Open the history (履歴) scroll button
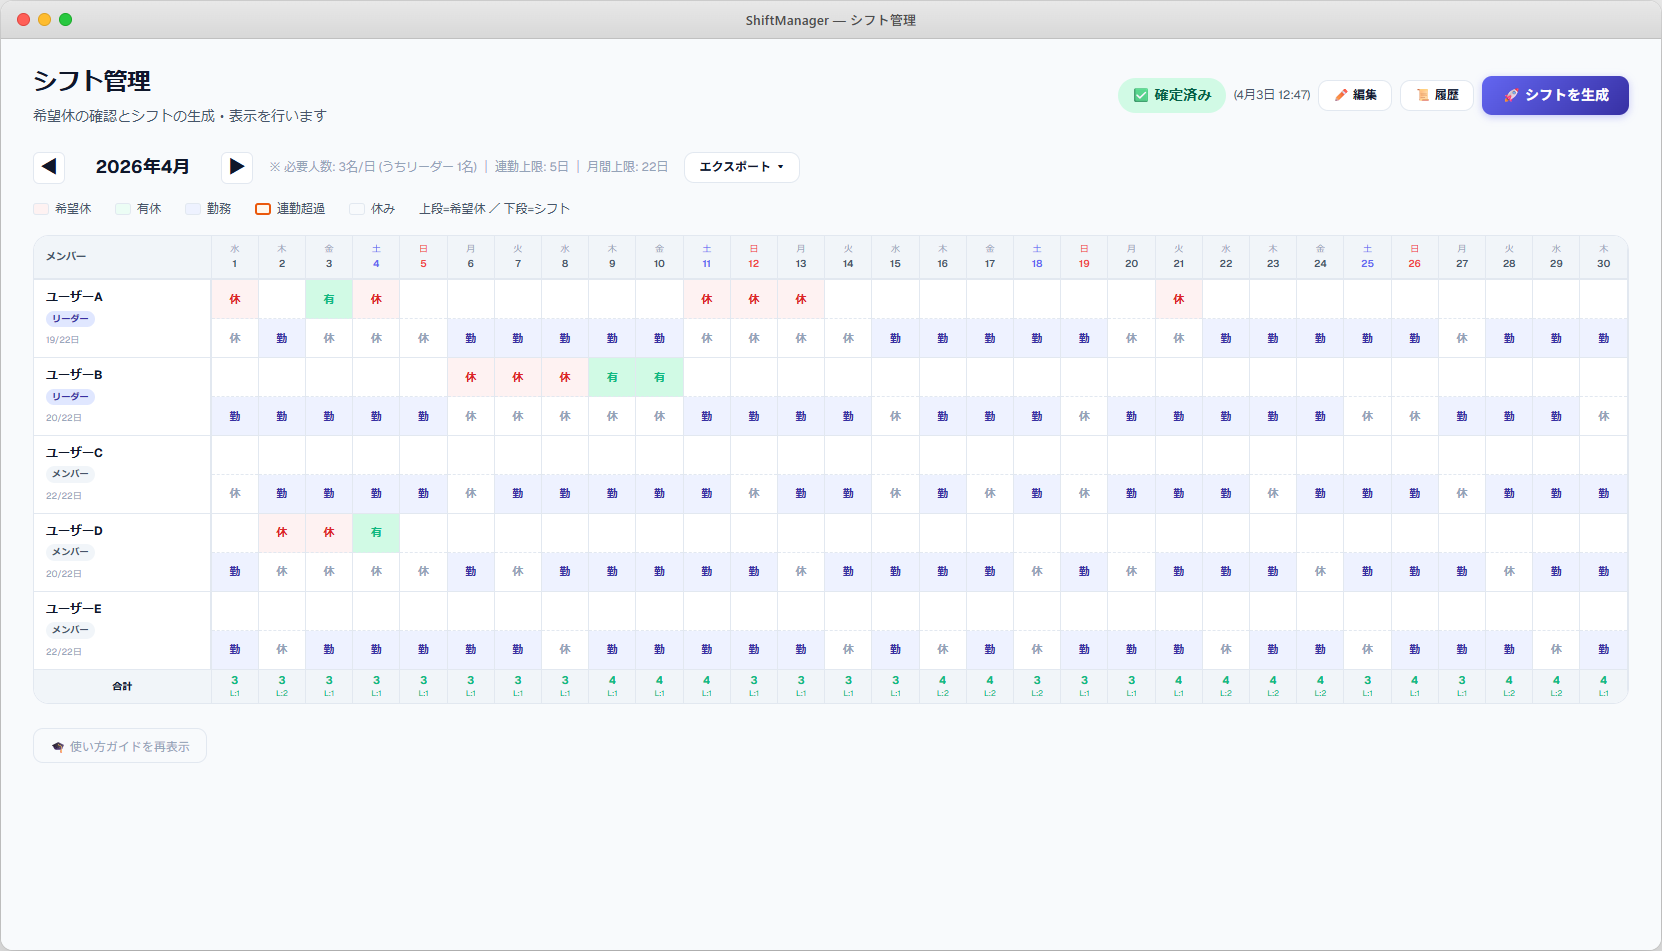 click(1436, 95)
